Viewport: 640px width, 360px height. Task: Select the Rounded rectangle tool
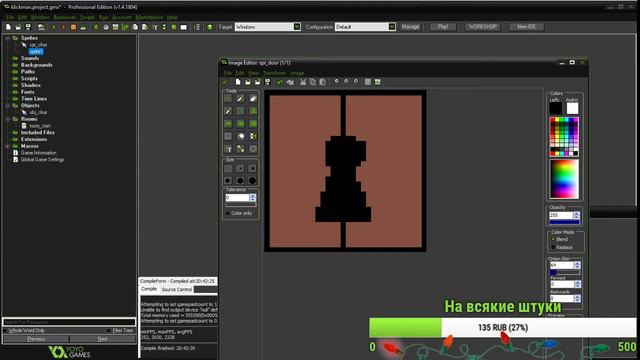(x=253, y=123)
